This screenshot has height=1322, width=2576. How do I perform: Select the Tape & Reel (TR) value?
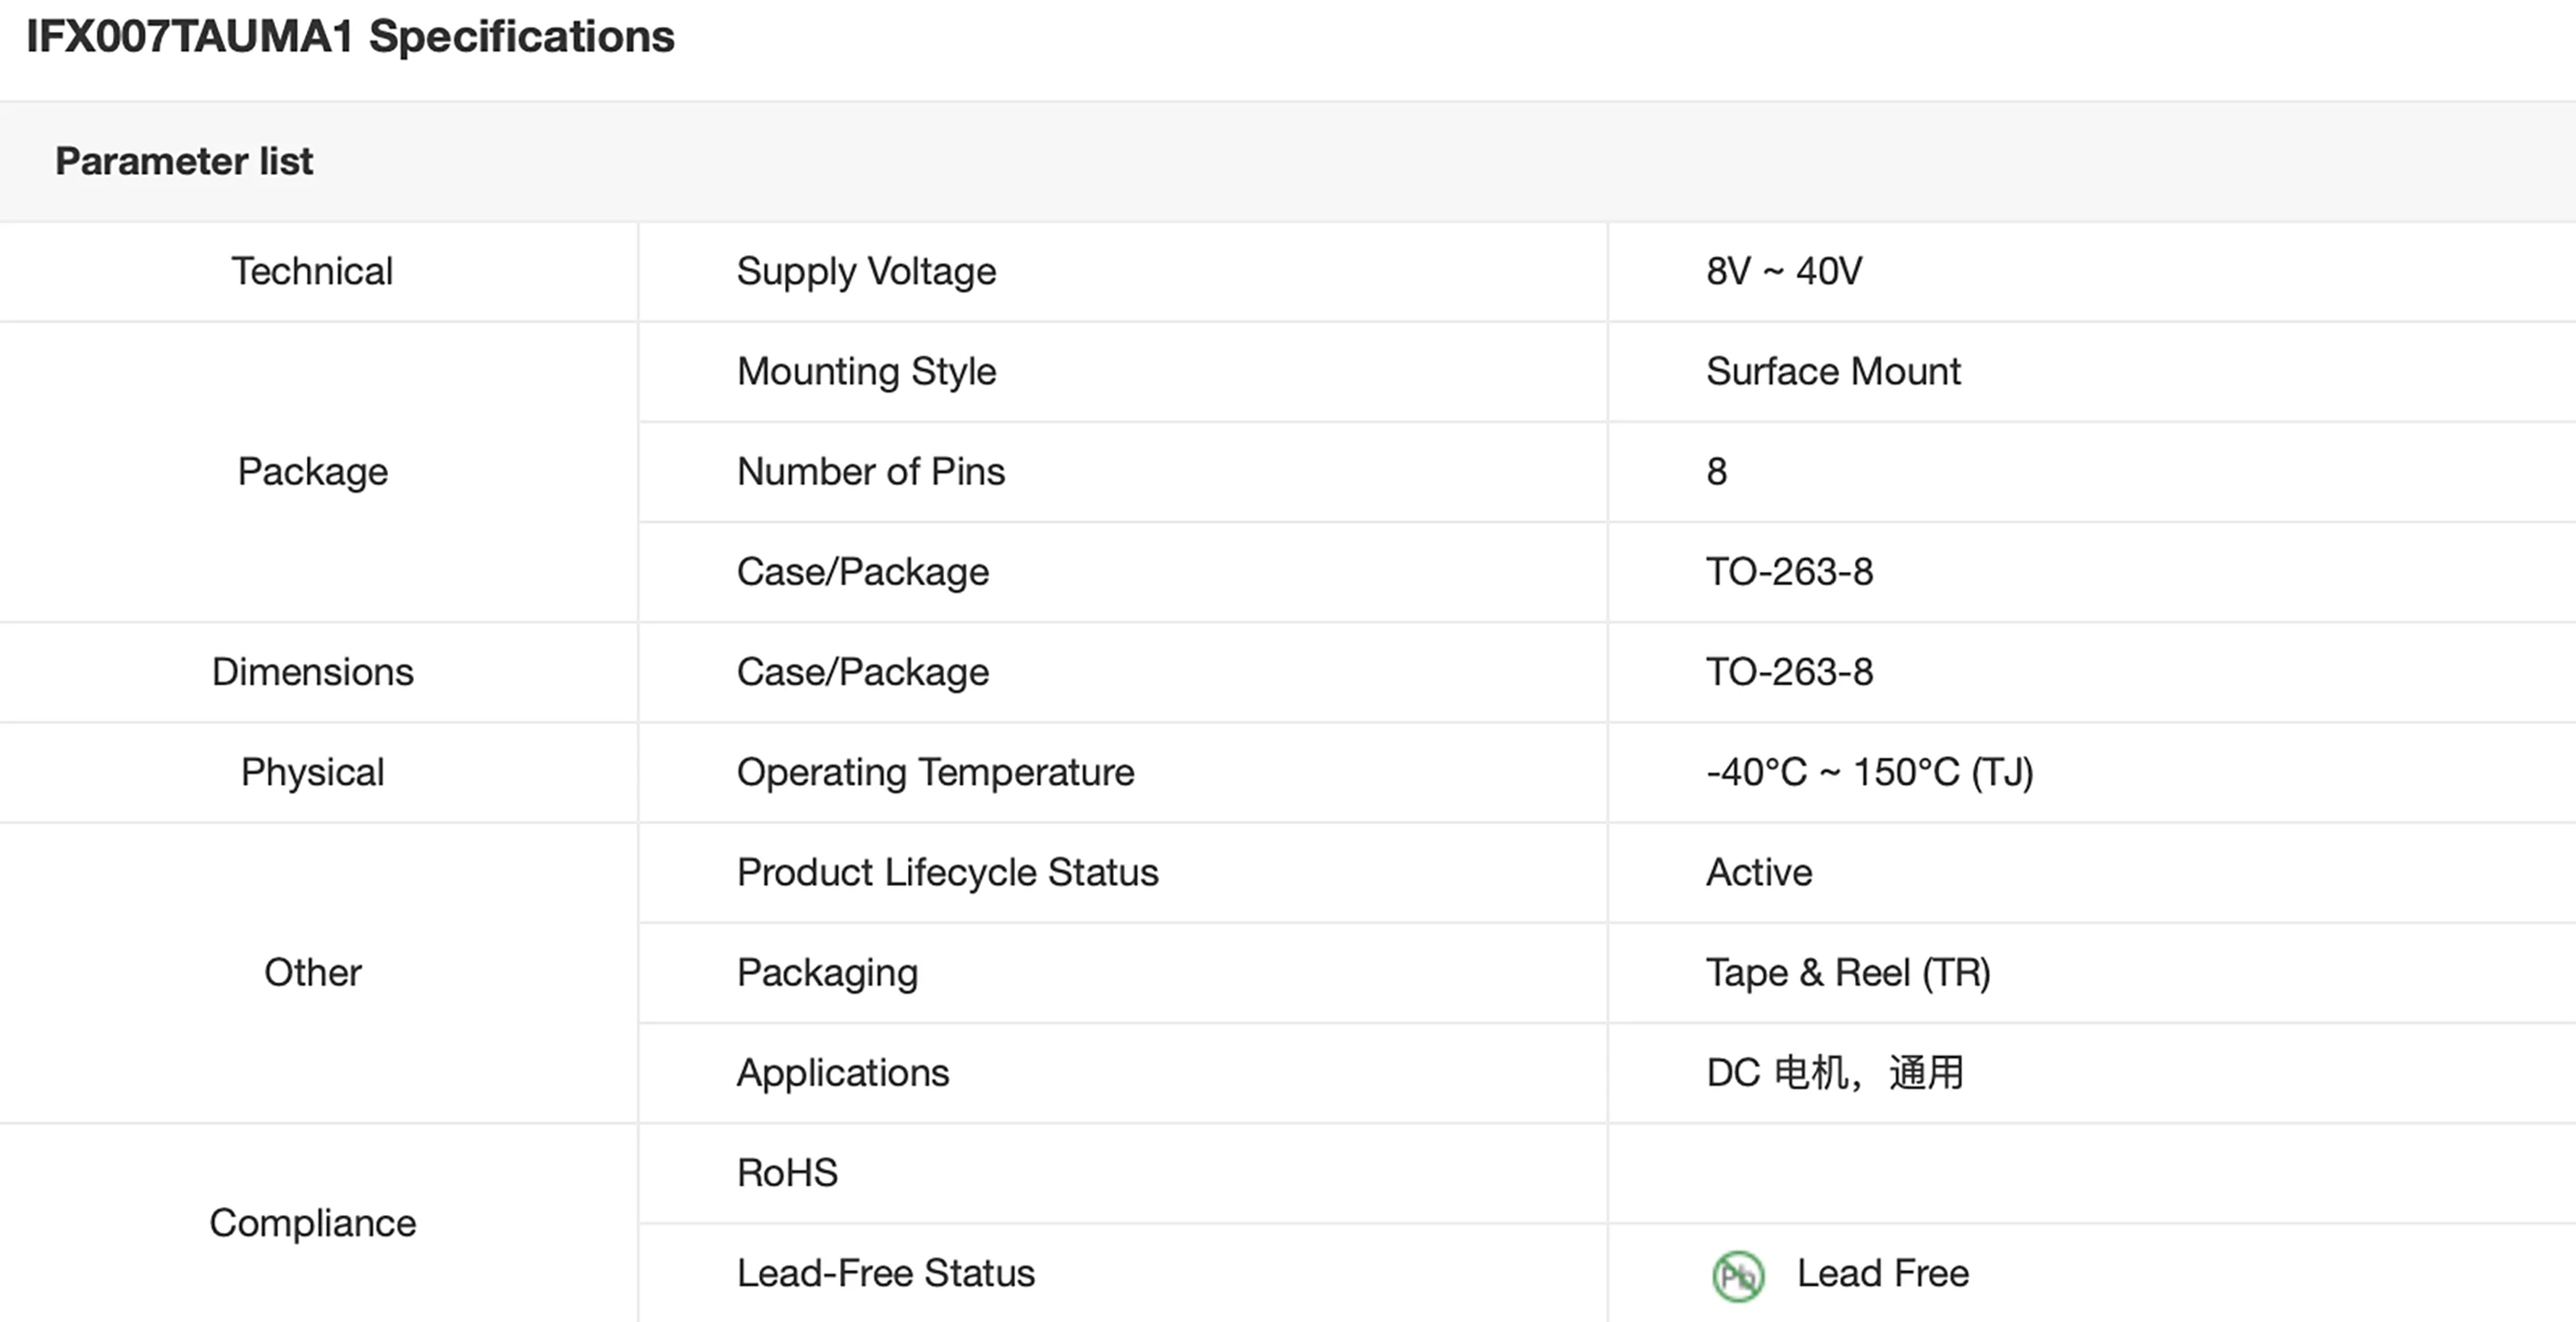click(1848, 972)
